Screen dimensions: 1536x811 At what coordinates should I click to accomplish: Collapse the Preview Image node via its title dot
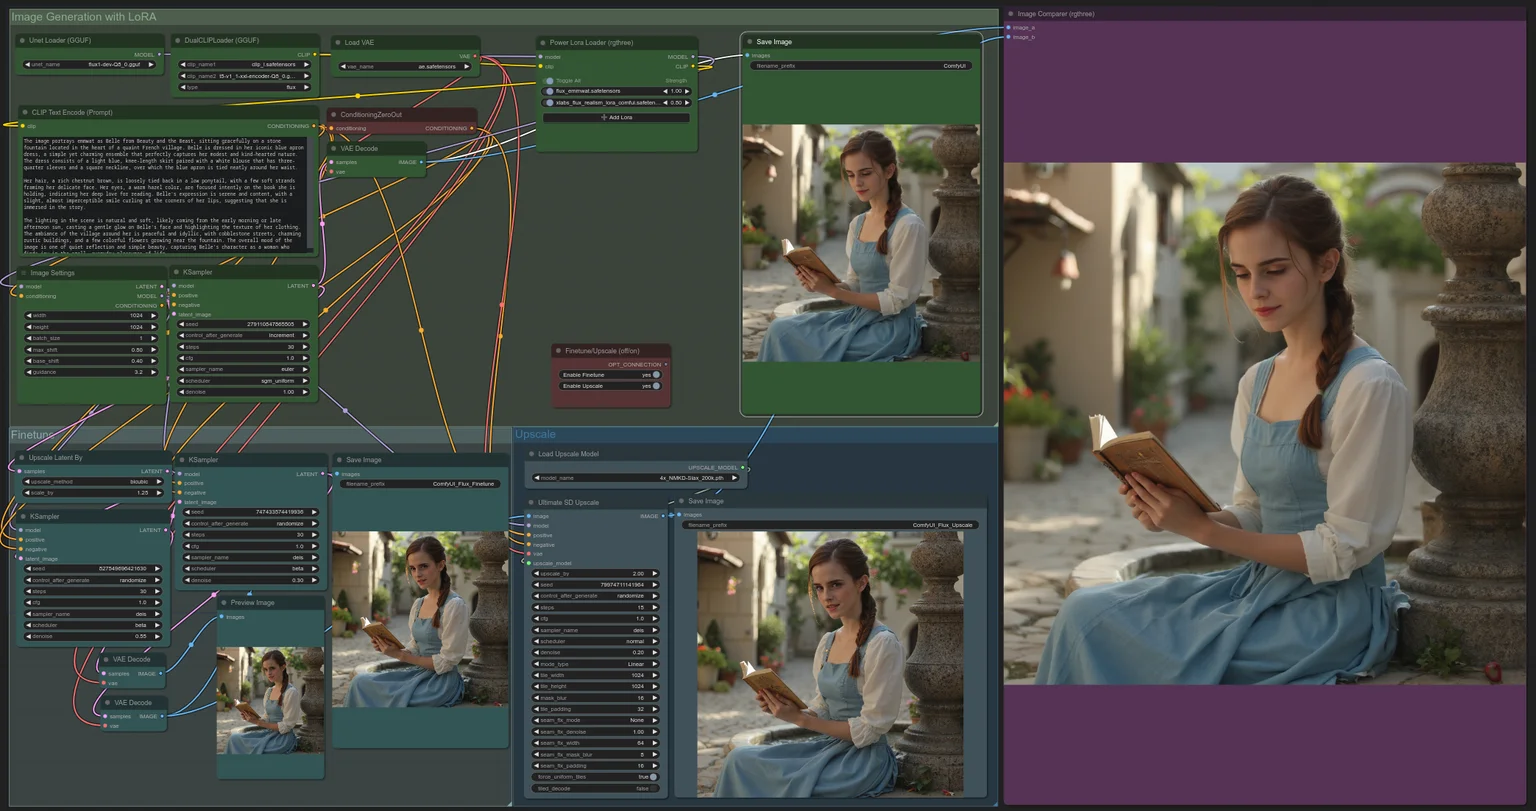(x=223, y=603)
